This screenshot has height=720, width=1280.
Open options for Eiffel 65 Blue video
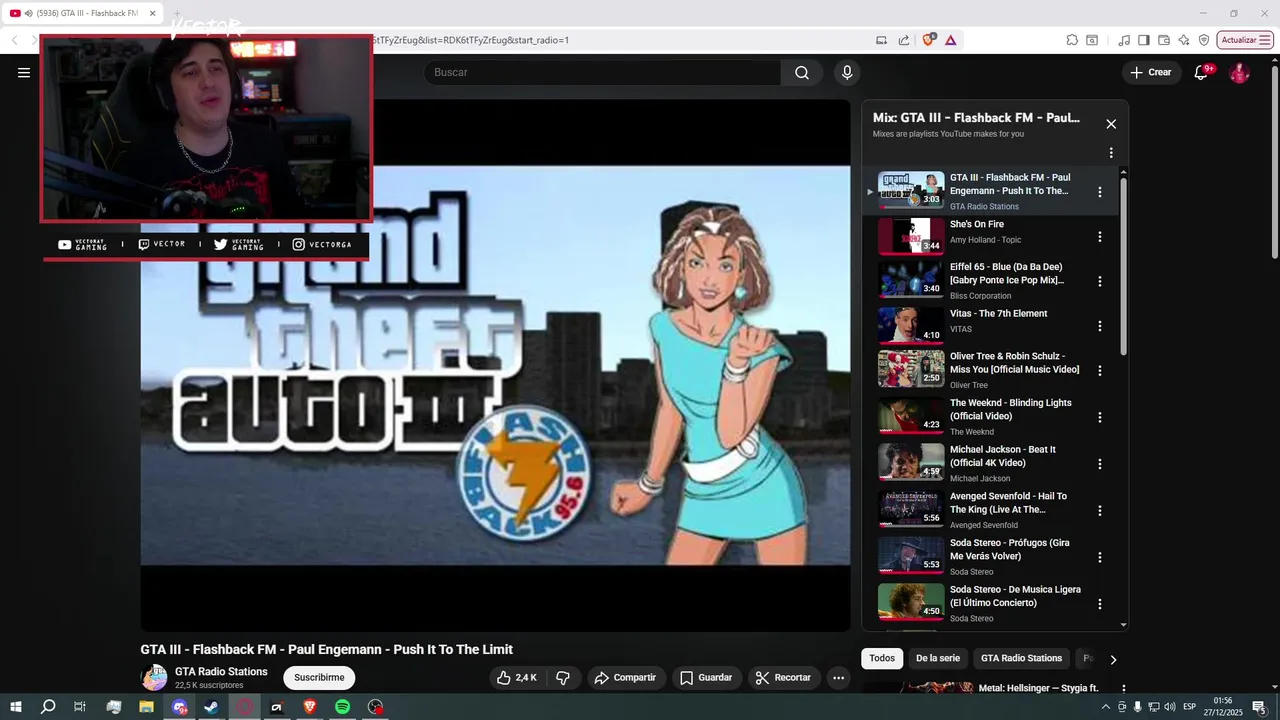1100,281
